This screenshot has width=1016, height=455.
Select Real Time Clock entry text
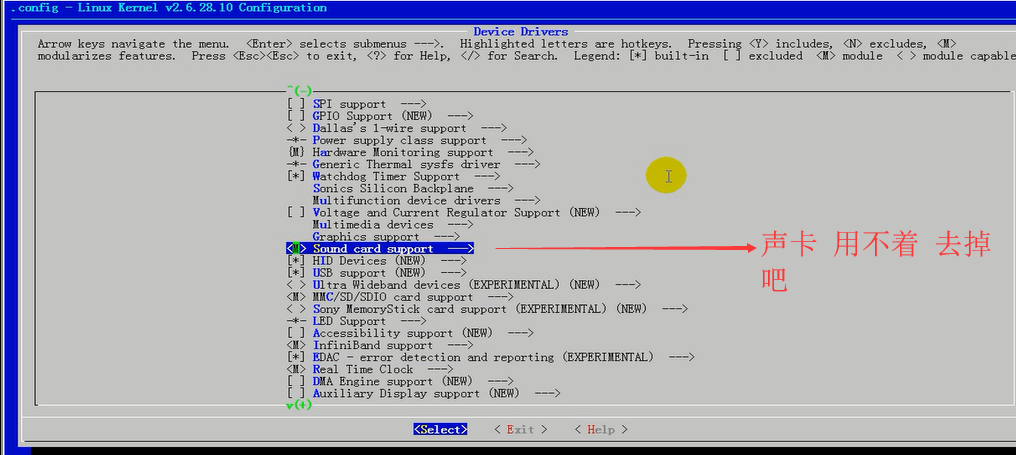362,369
